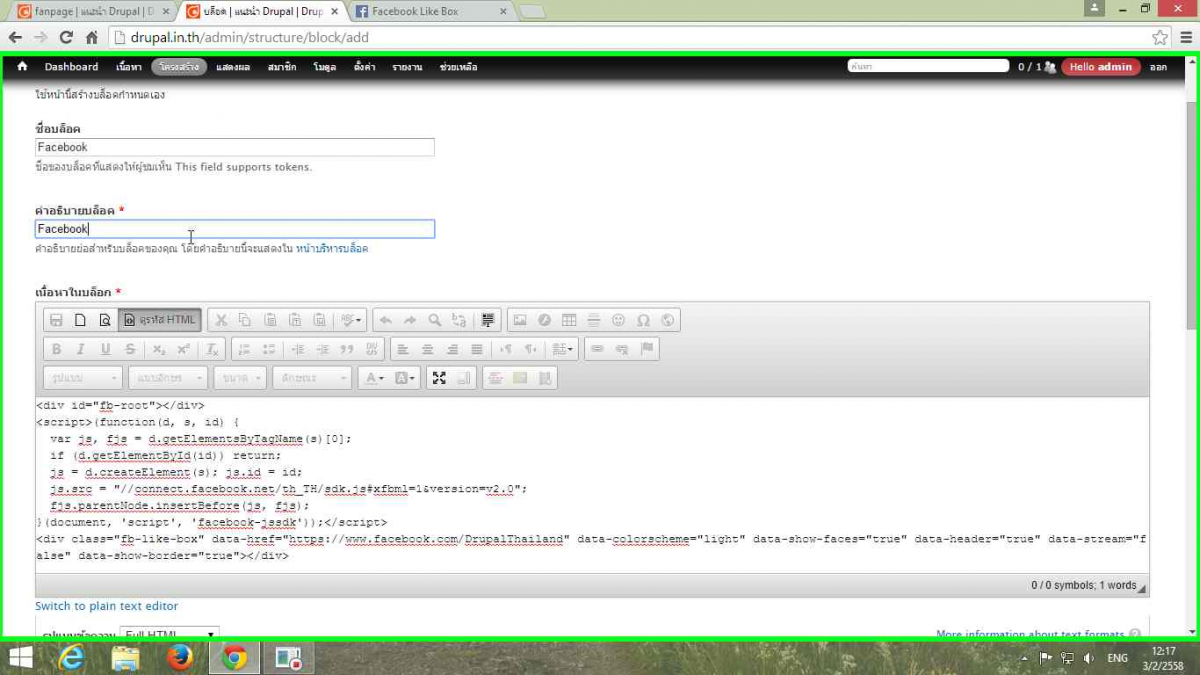1200x675 pixels.
Task: Click the Save icon in the editor toolbar
Action: (56, 320)
